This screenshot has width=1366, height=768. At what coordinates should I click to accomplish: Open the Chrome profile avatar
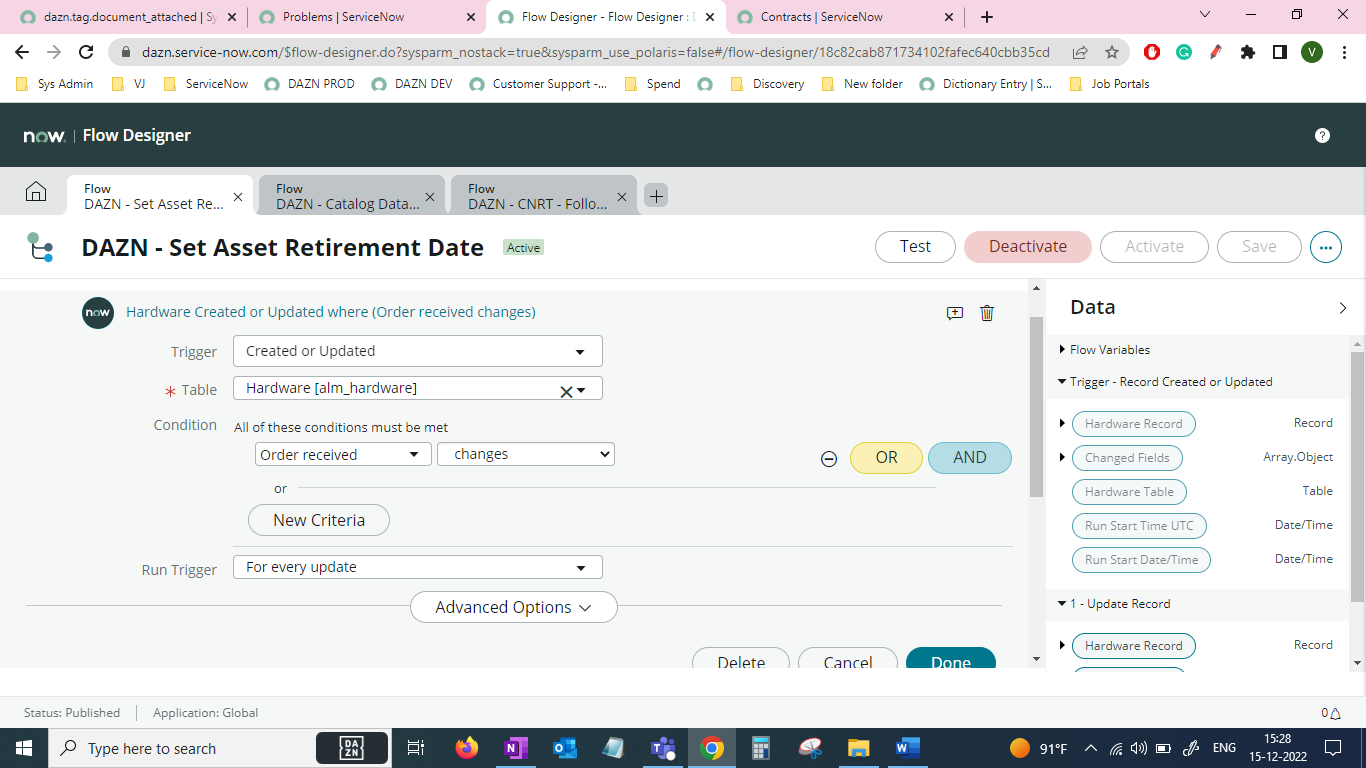[x=1312, y=52]
